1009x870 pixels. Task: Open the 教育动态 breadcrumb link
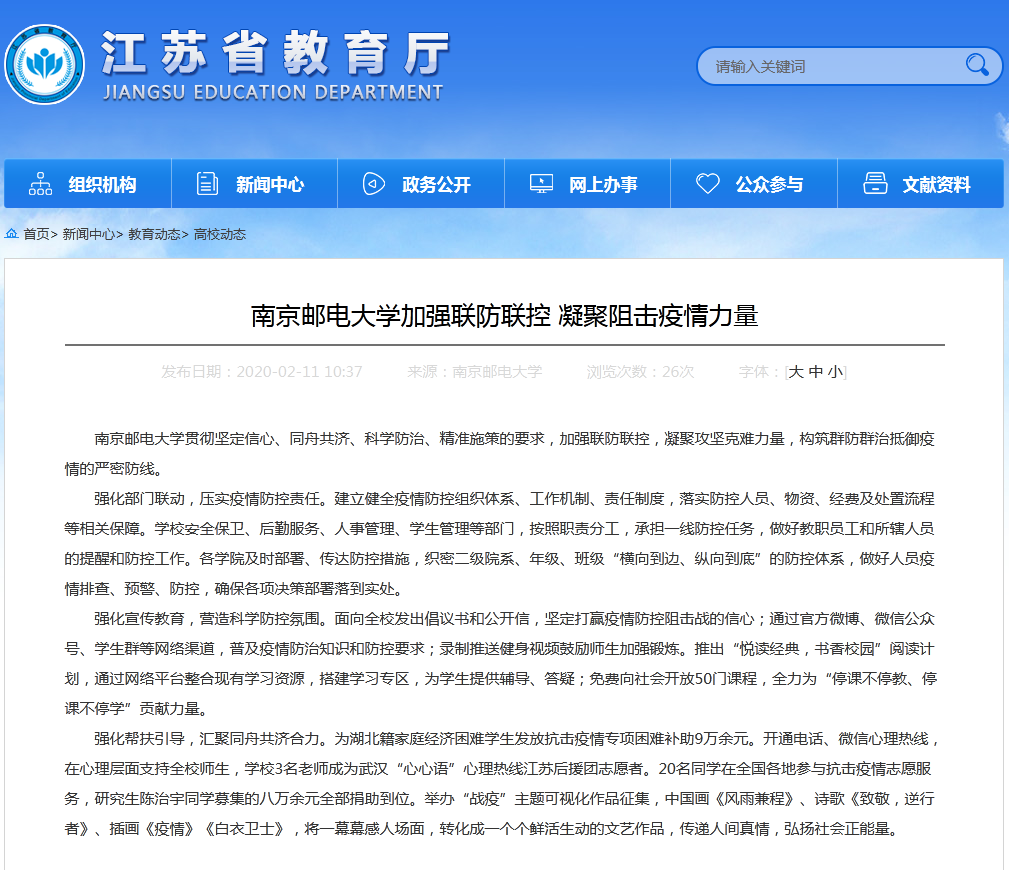pos(154,234)
